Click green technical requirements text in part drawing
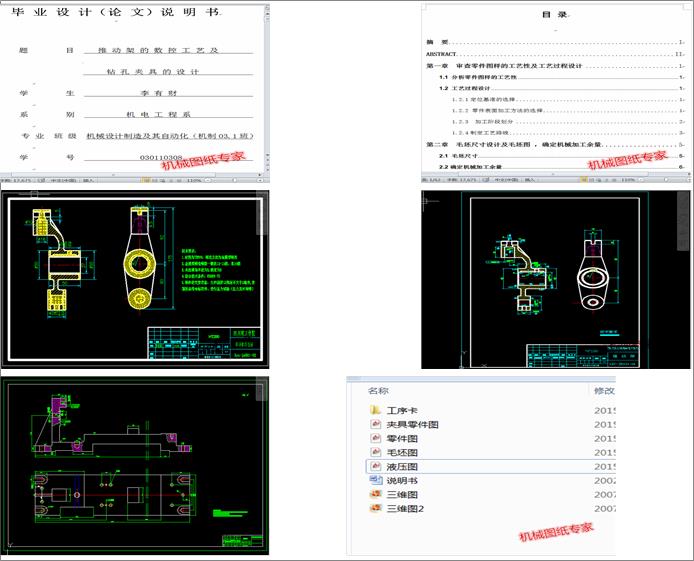This screenshot has width=694, height=561. click(218, 270)
